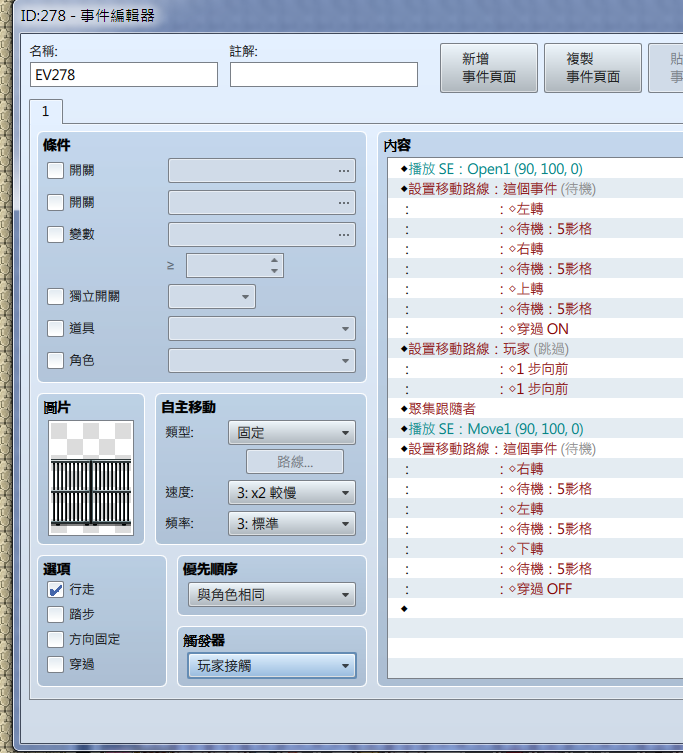Click the 名稱 field containing EV278
The image size is (683, 753).
pos(123,74)
